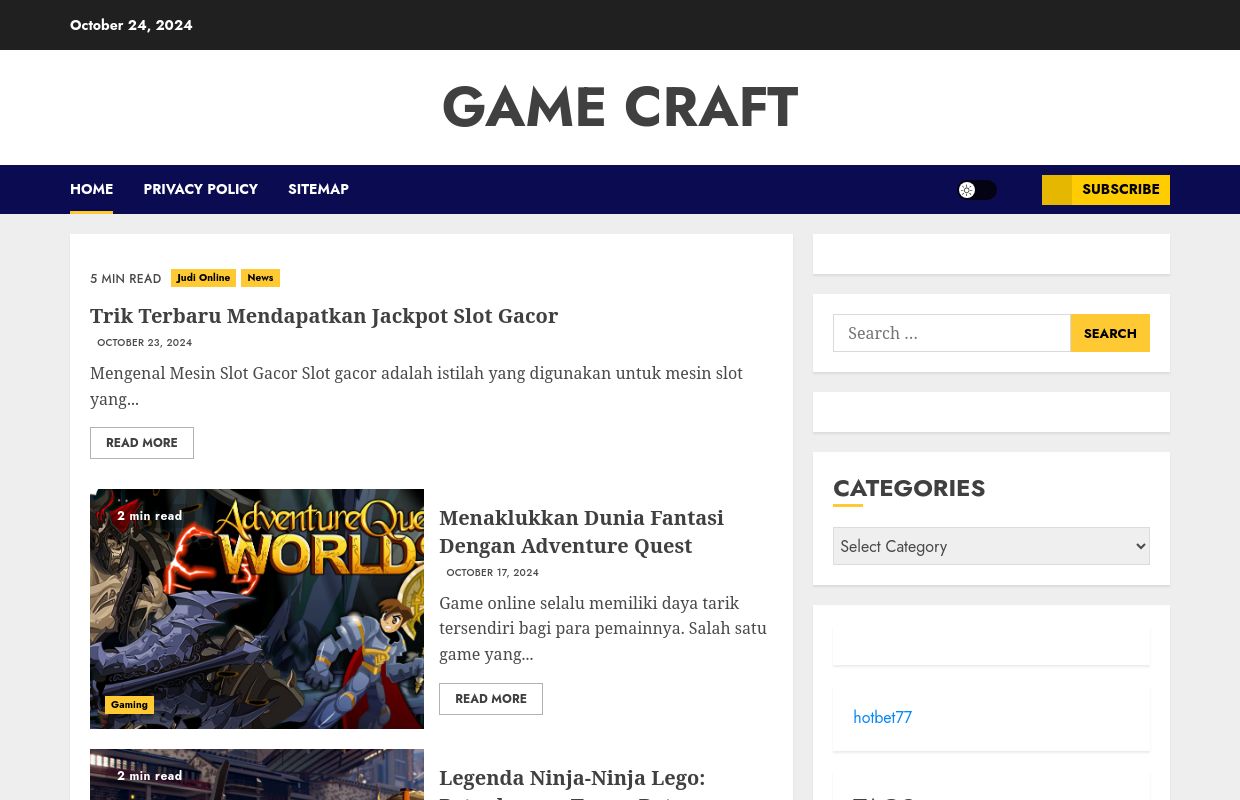This screenshot has width=1240, height=800.
Task: Click the Subscribe button
Action: [x=1106, y=190]
